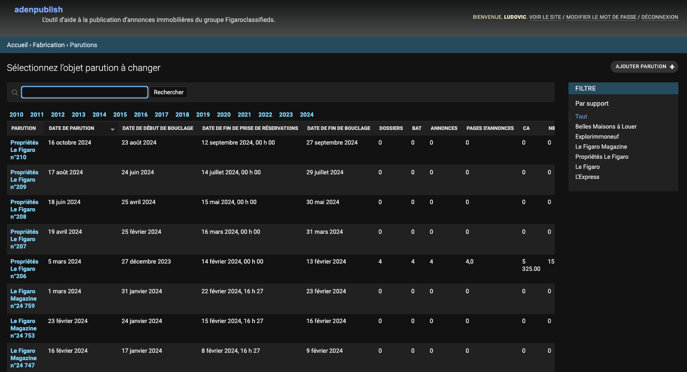Go to Accueil in breadcrumb
This screenshot has height=372, width=687.
pyautogui.click(x=17, y=45)
